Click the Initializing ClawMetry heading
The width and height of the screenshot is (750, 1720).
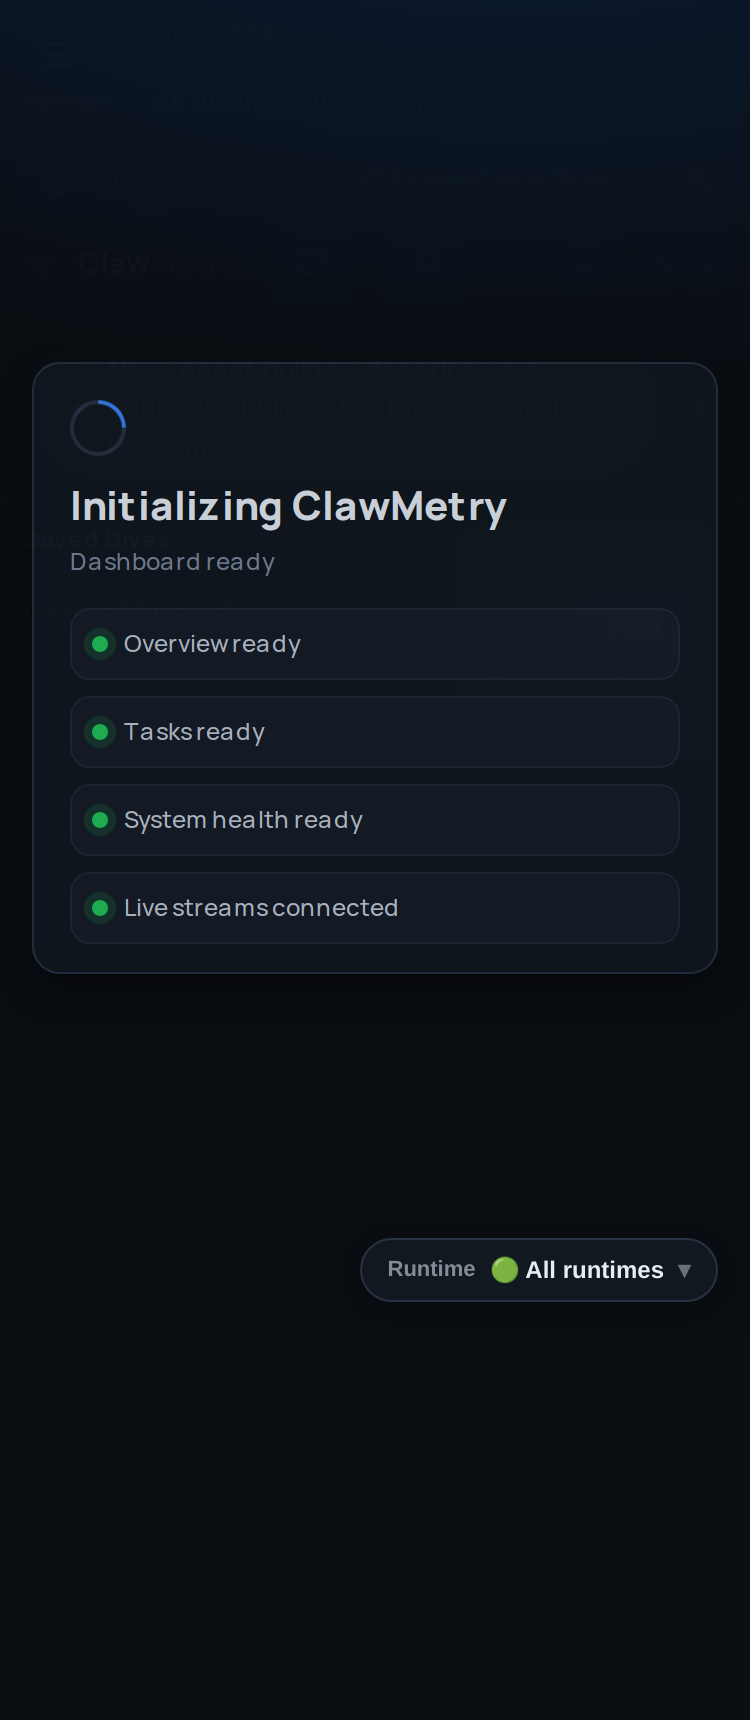point(289,507)
